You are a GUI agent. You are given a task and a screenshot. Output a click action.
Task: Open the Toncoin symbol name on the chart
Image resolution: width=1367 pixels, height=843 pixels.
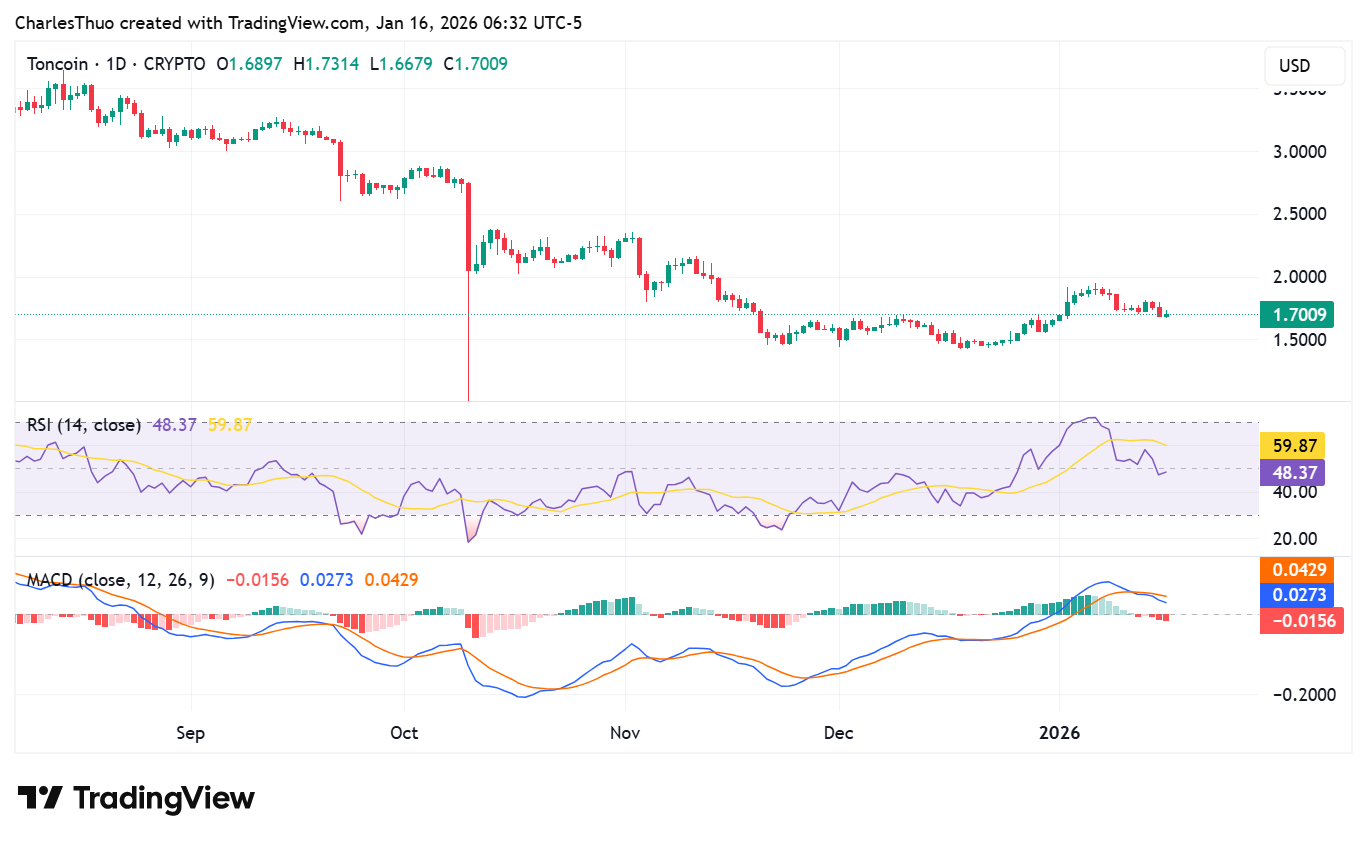pos(57,63)
